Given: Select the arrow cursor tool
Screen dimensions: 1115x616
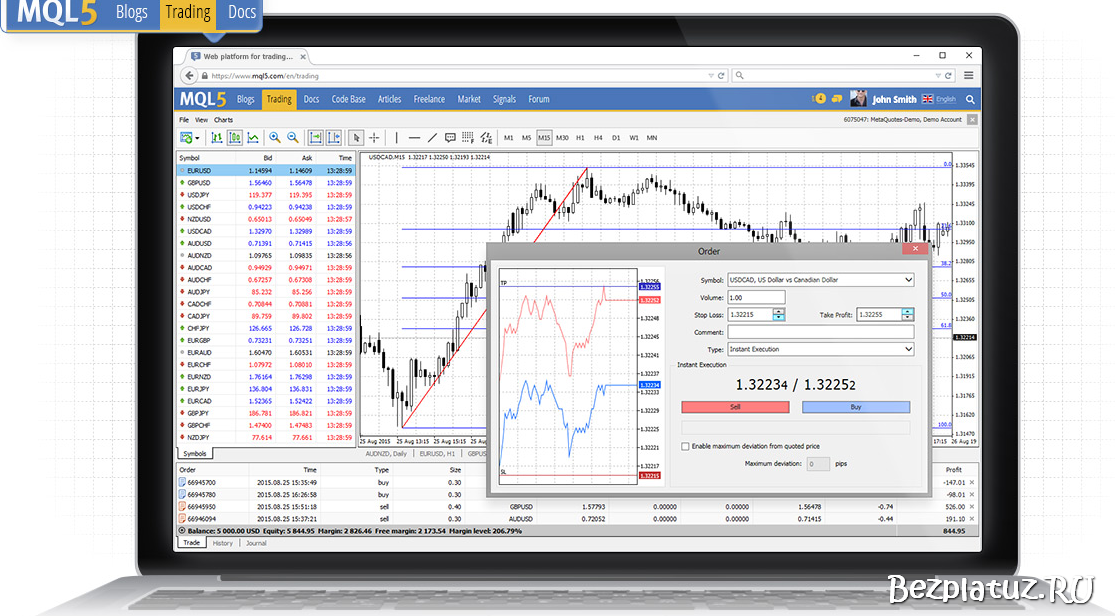Looking at the screenshot, I should 356,138.
